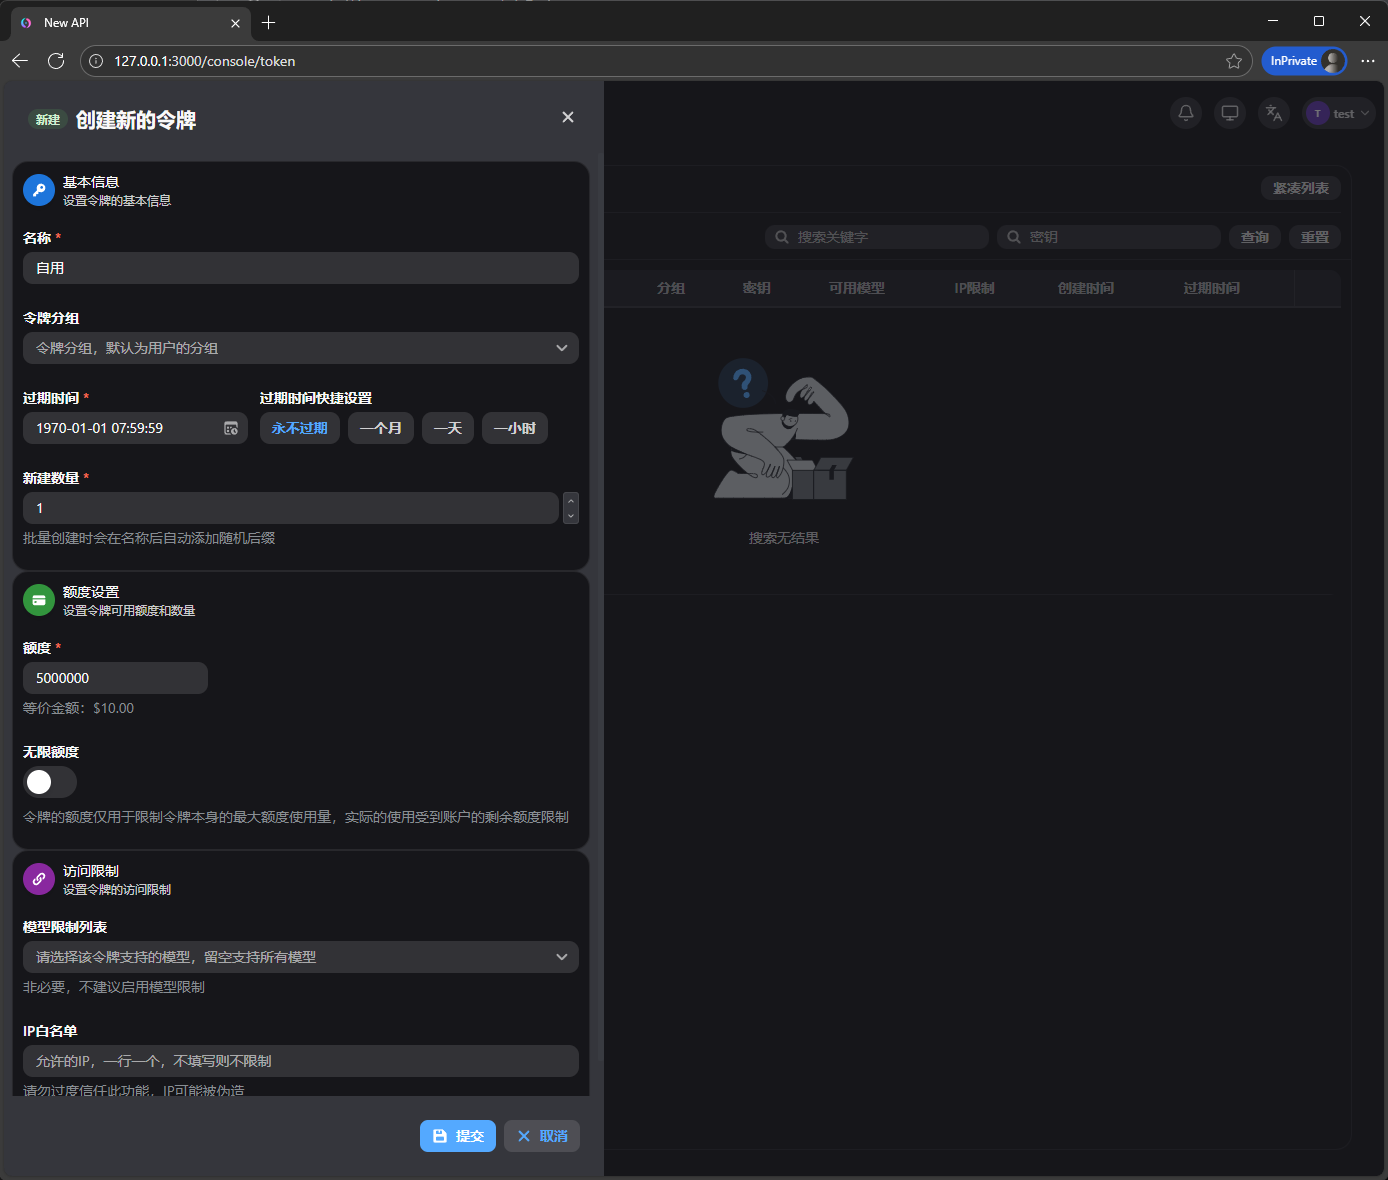This screenshot has width=1388, height=1180.
Task: Click the calendar icon in expiration field
Action: coord(231,428)
